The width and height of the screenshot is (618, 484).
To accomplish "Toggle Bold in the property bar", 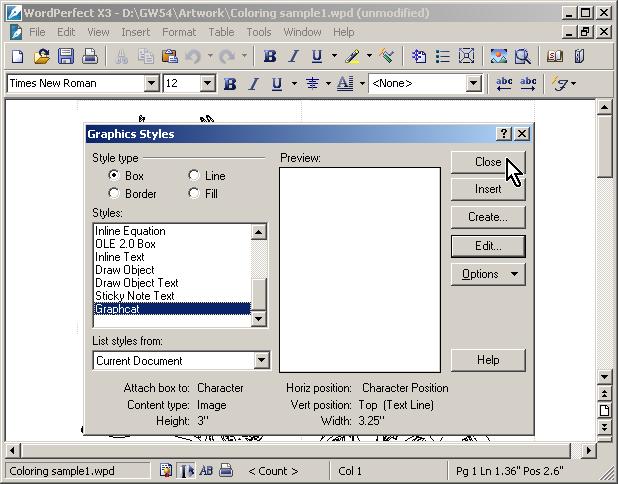I will [x=230, y=84].
